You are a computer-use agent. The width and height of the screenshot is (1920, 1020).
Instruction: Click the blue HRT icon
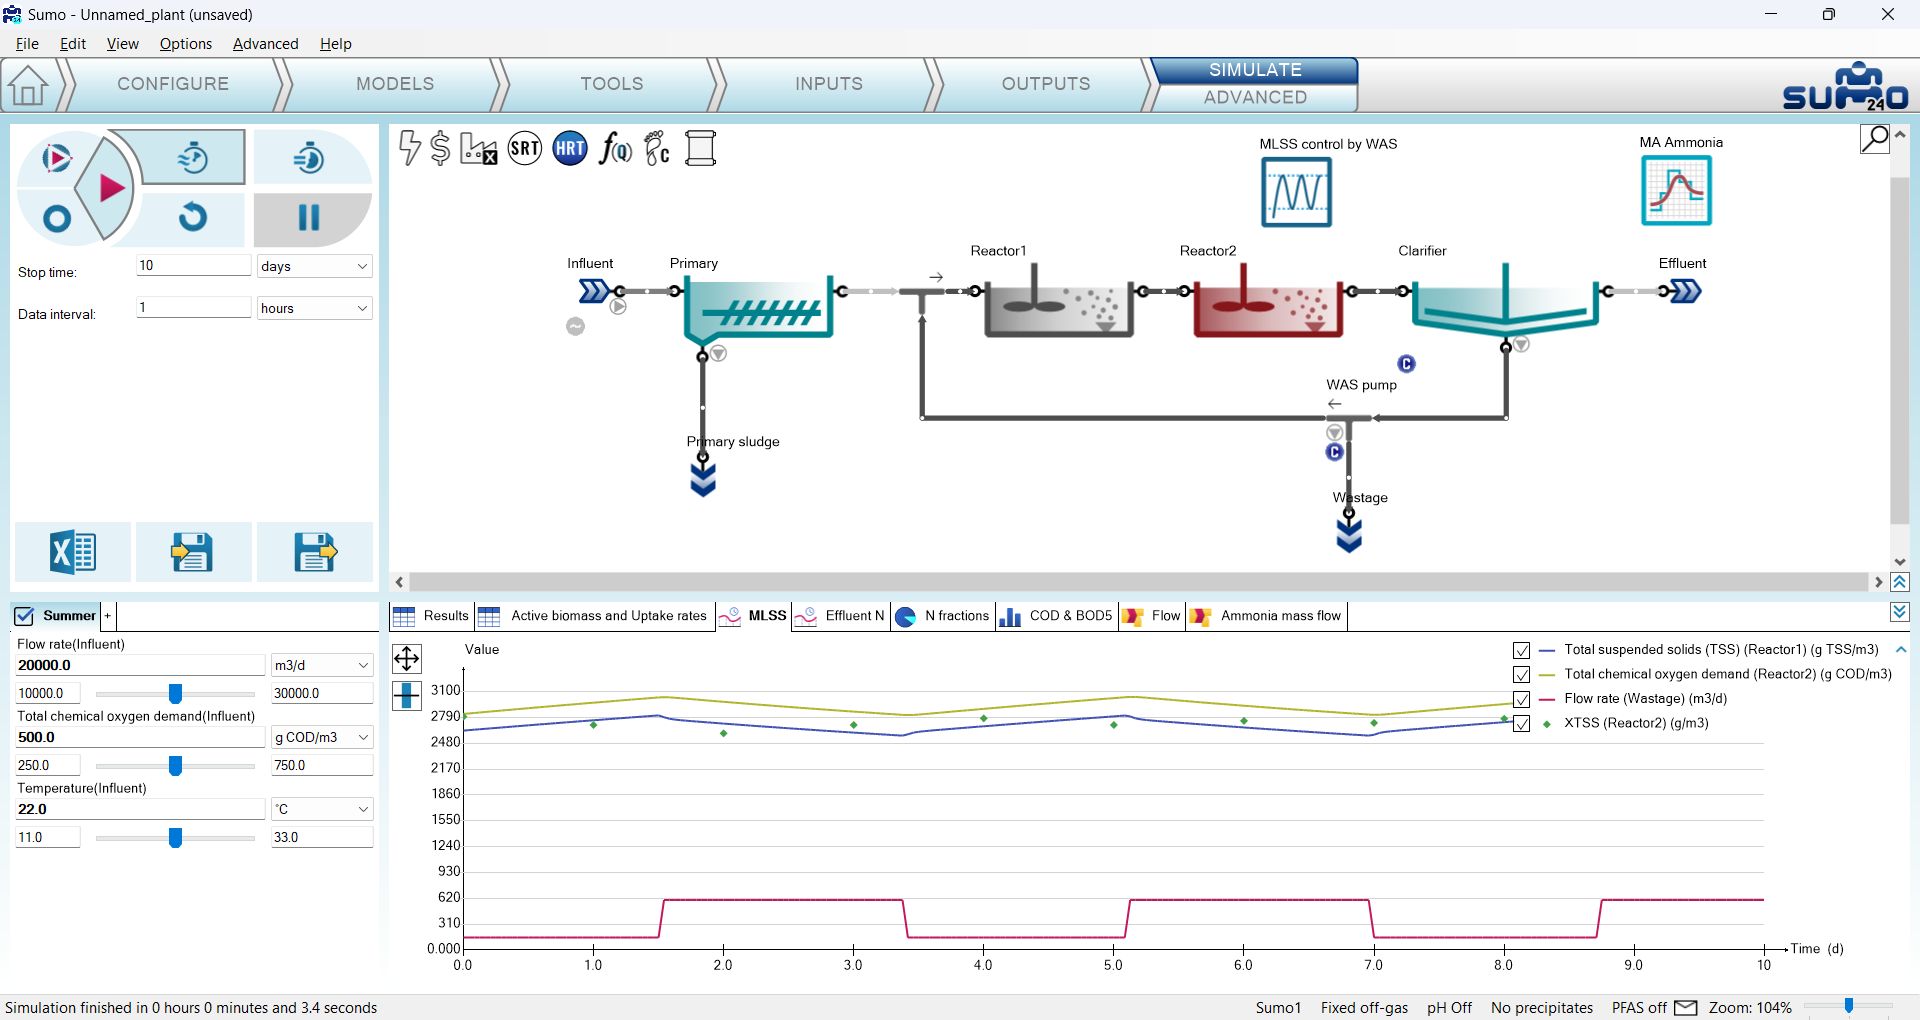[570, 149]
